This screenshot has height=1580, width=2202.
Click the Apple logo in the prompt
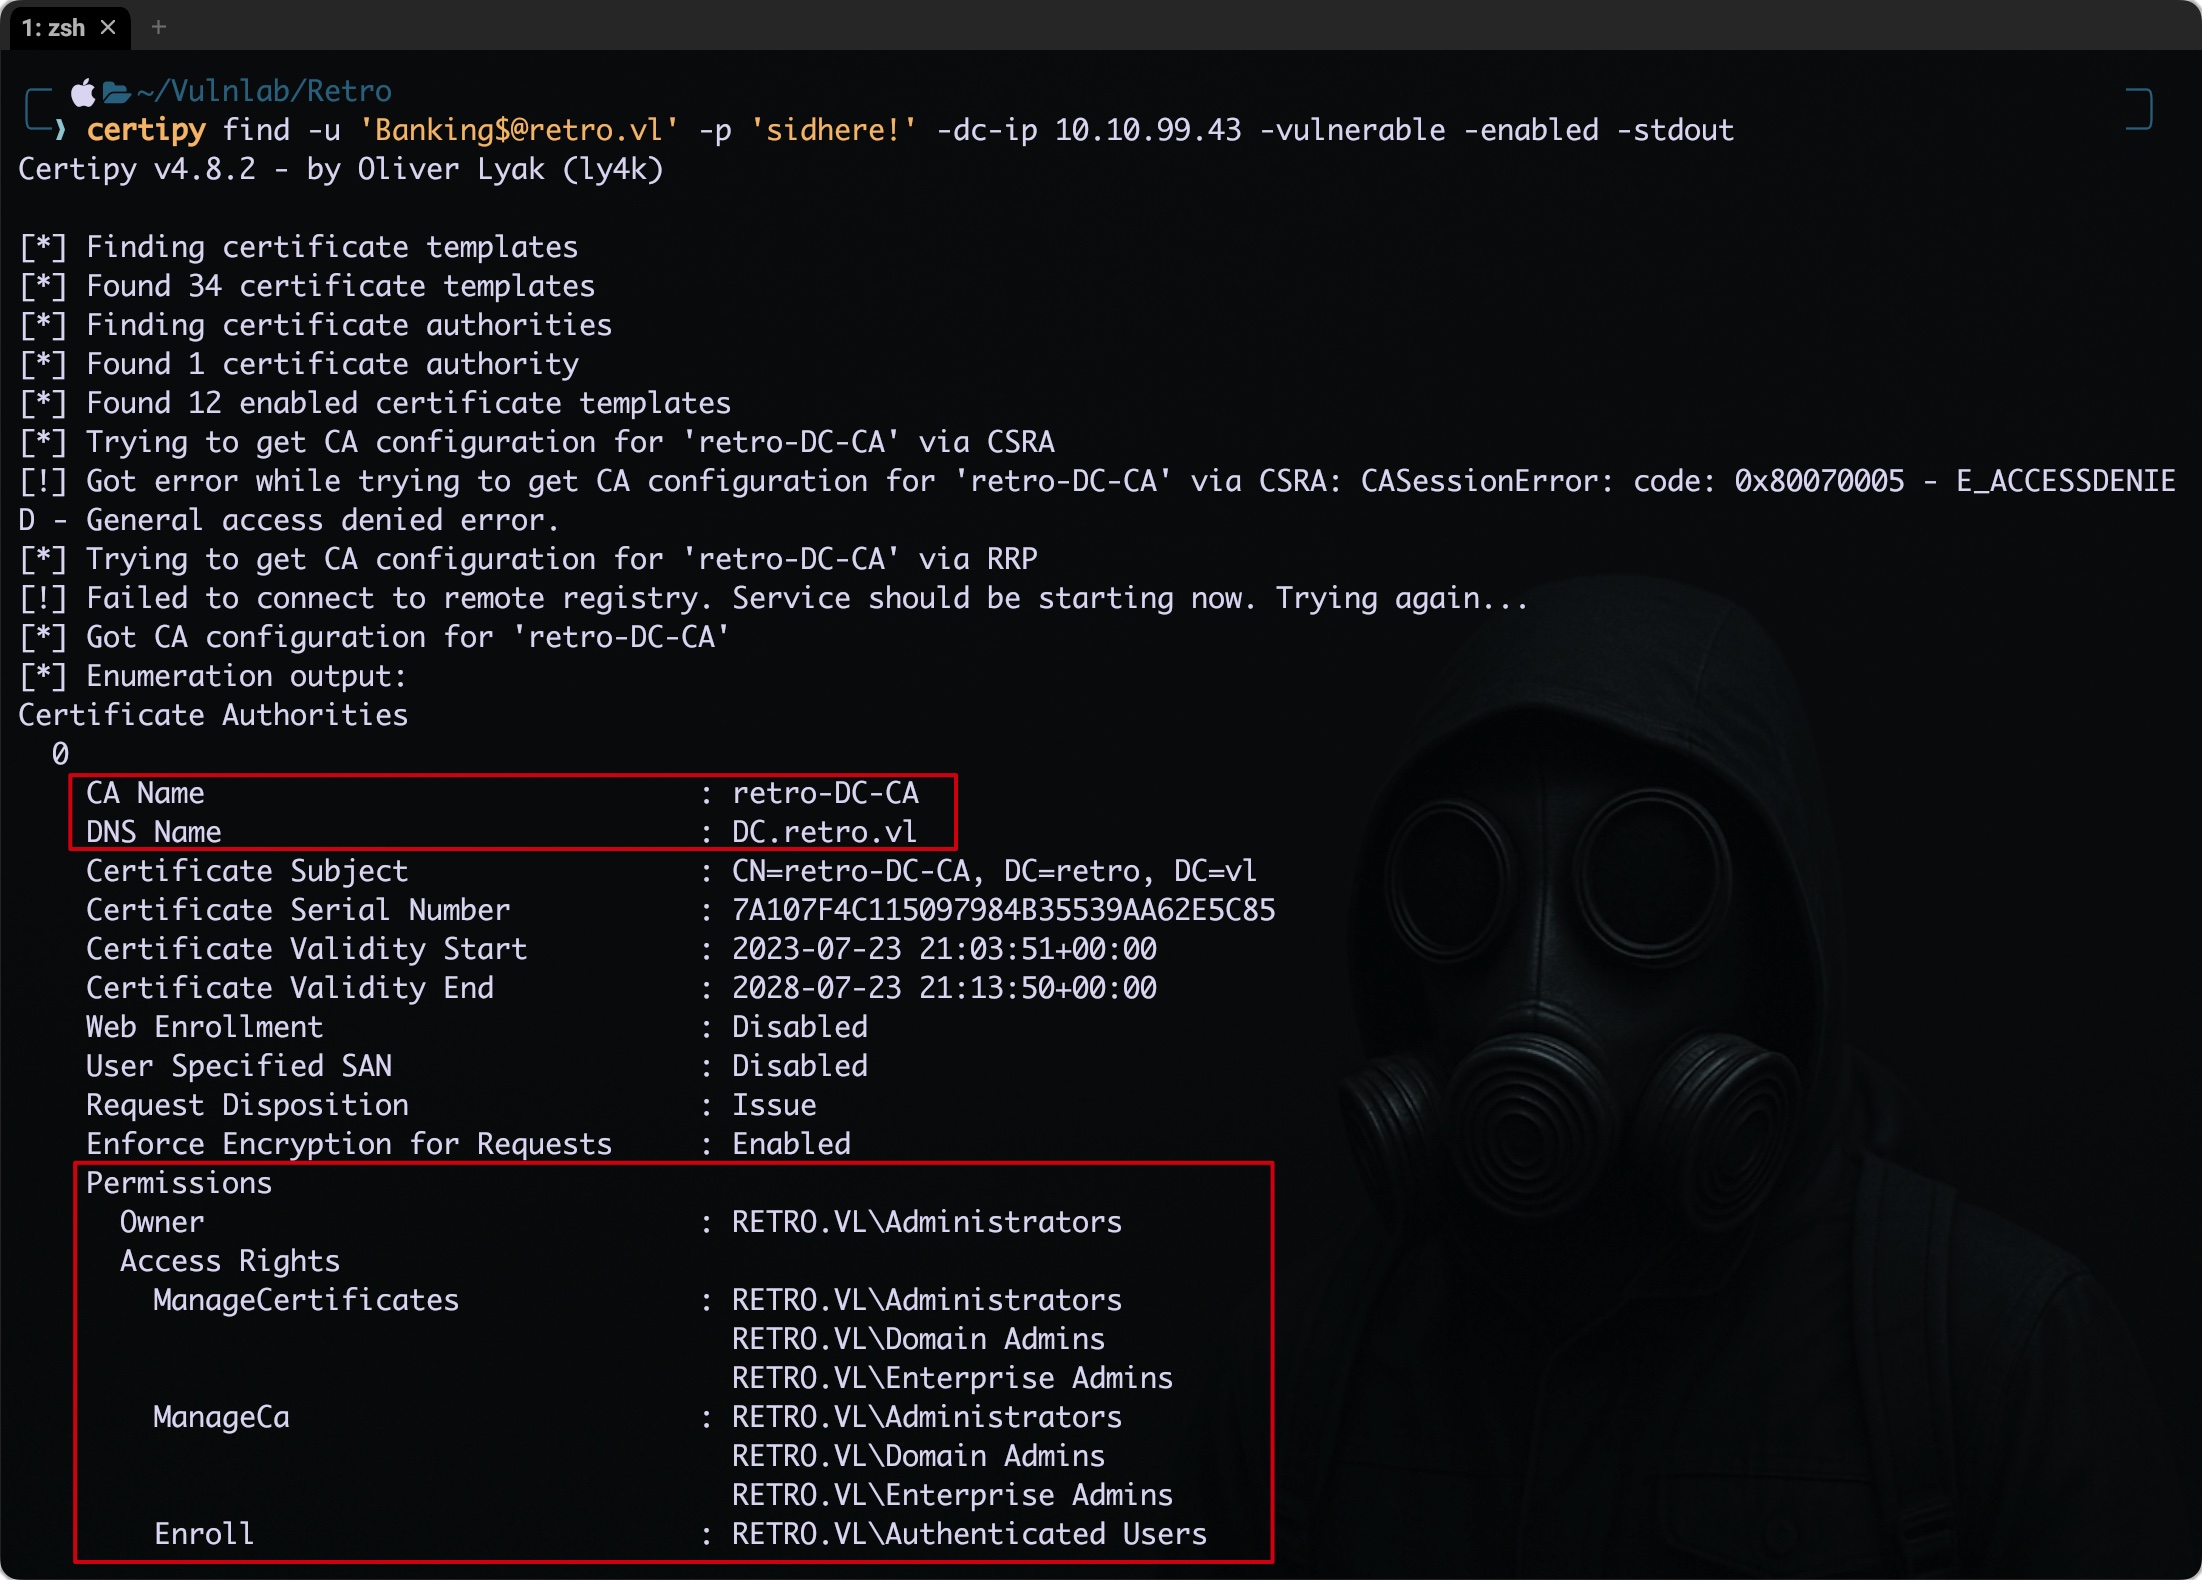coord(83,93)
